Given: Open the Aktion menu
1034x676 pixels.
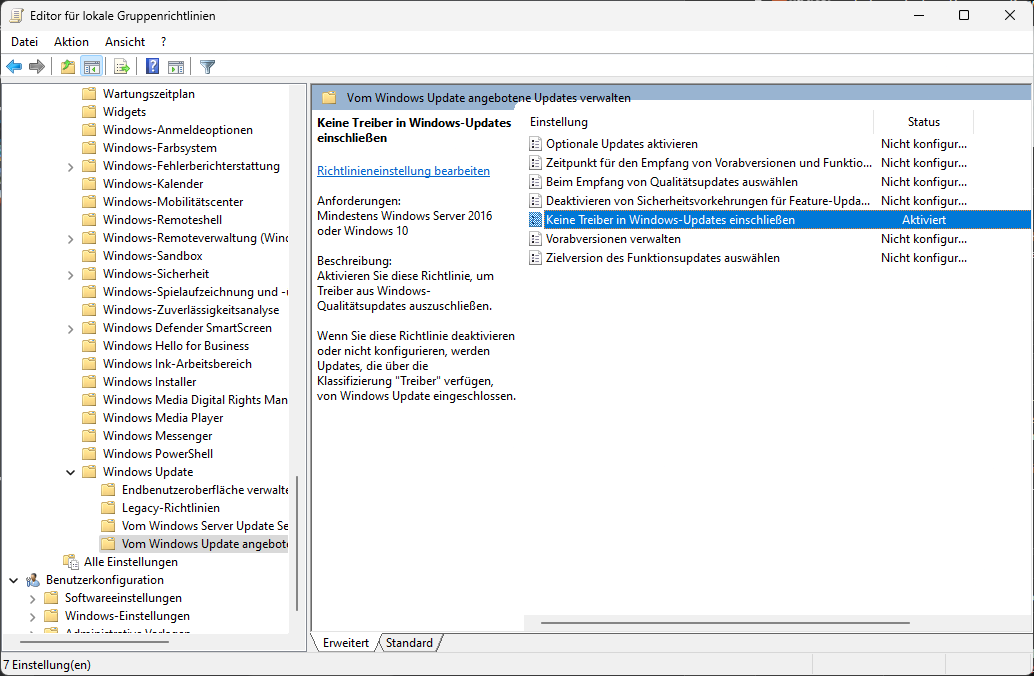Looking at the screenshot, I should pos(71,42).
